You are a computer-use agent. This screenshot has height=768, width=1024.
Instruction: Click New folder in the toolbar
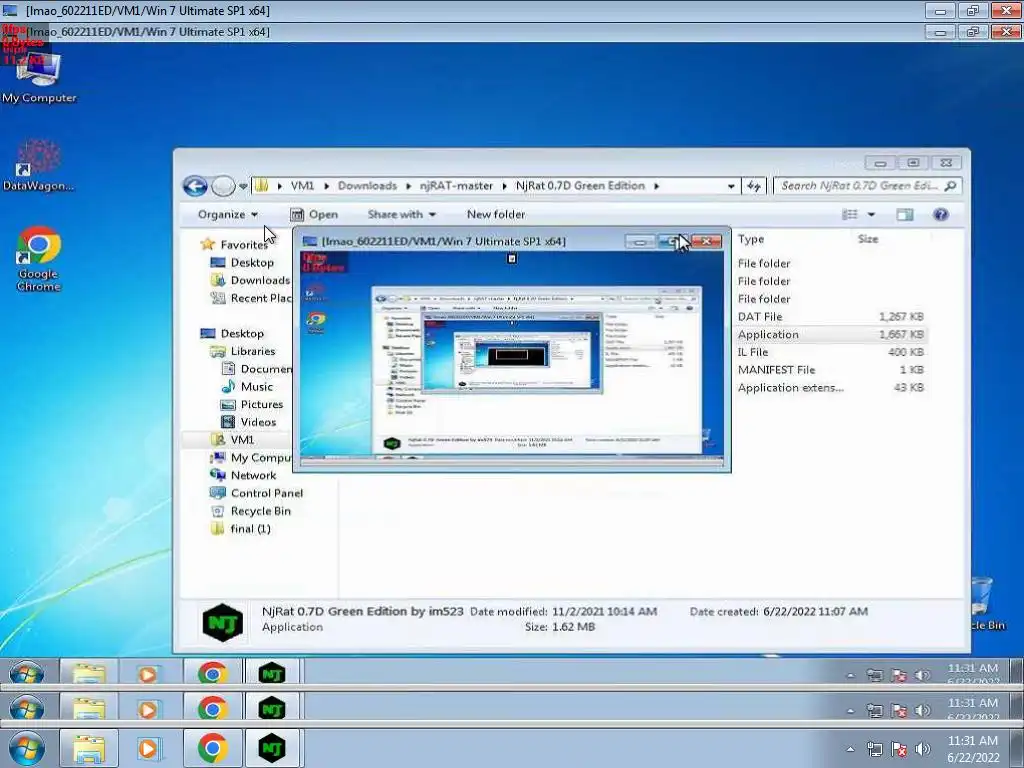(496, 215)
